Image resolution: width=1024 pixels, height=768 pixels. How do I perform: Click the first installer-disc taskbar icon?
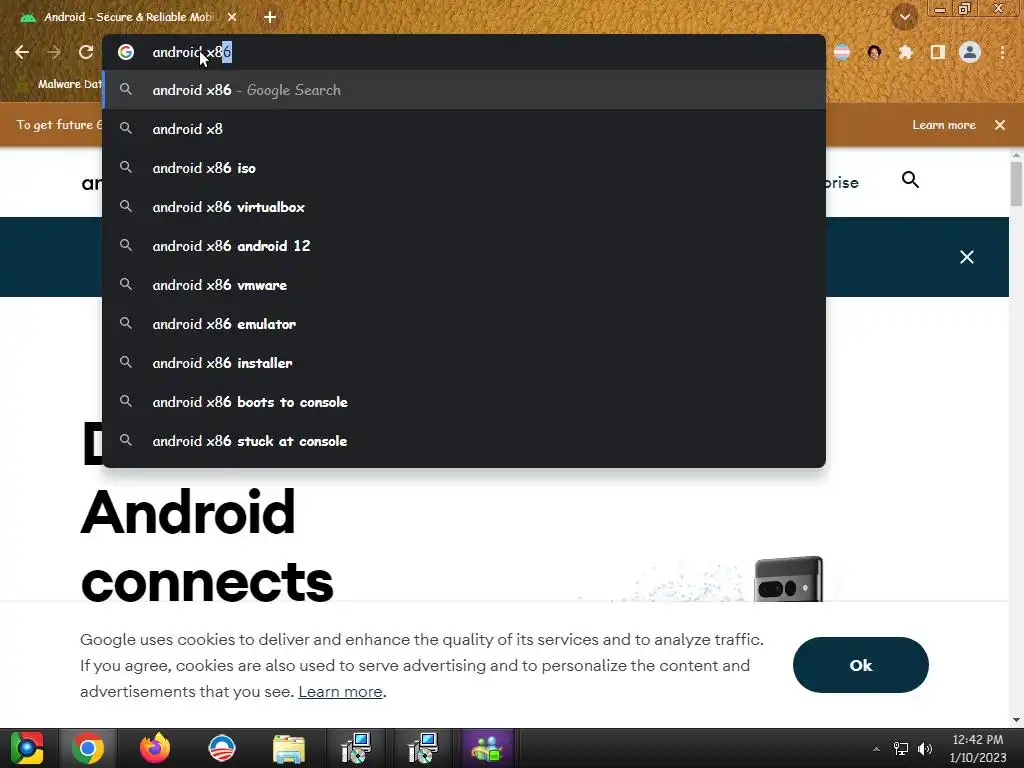pyautogui.click(x=356, y=748)
